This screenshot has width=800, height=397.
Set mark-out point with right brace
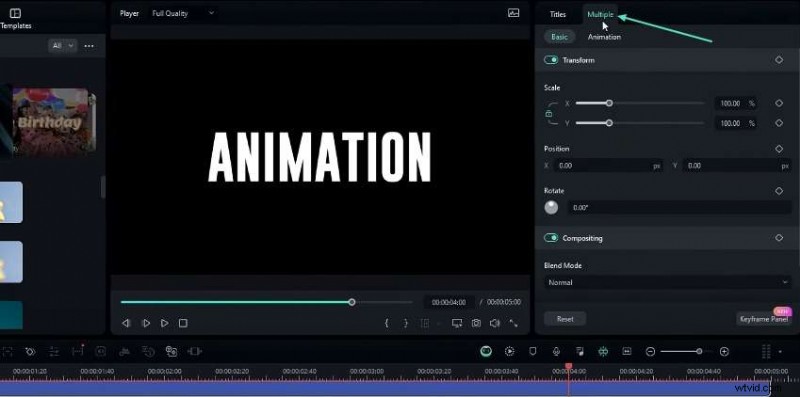coord(406,323)
